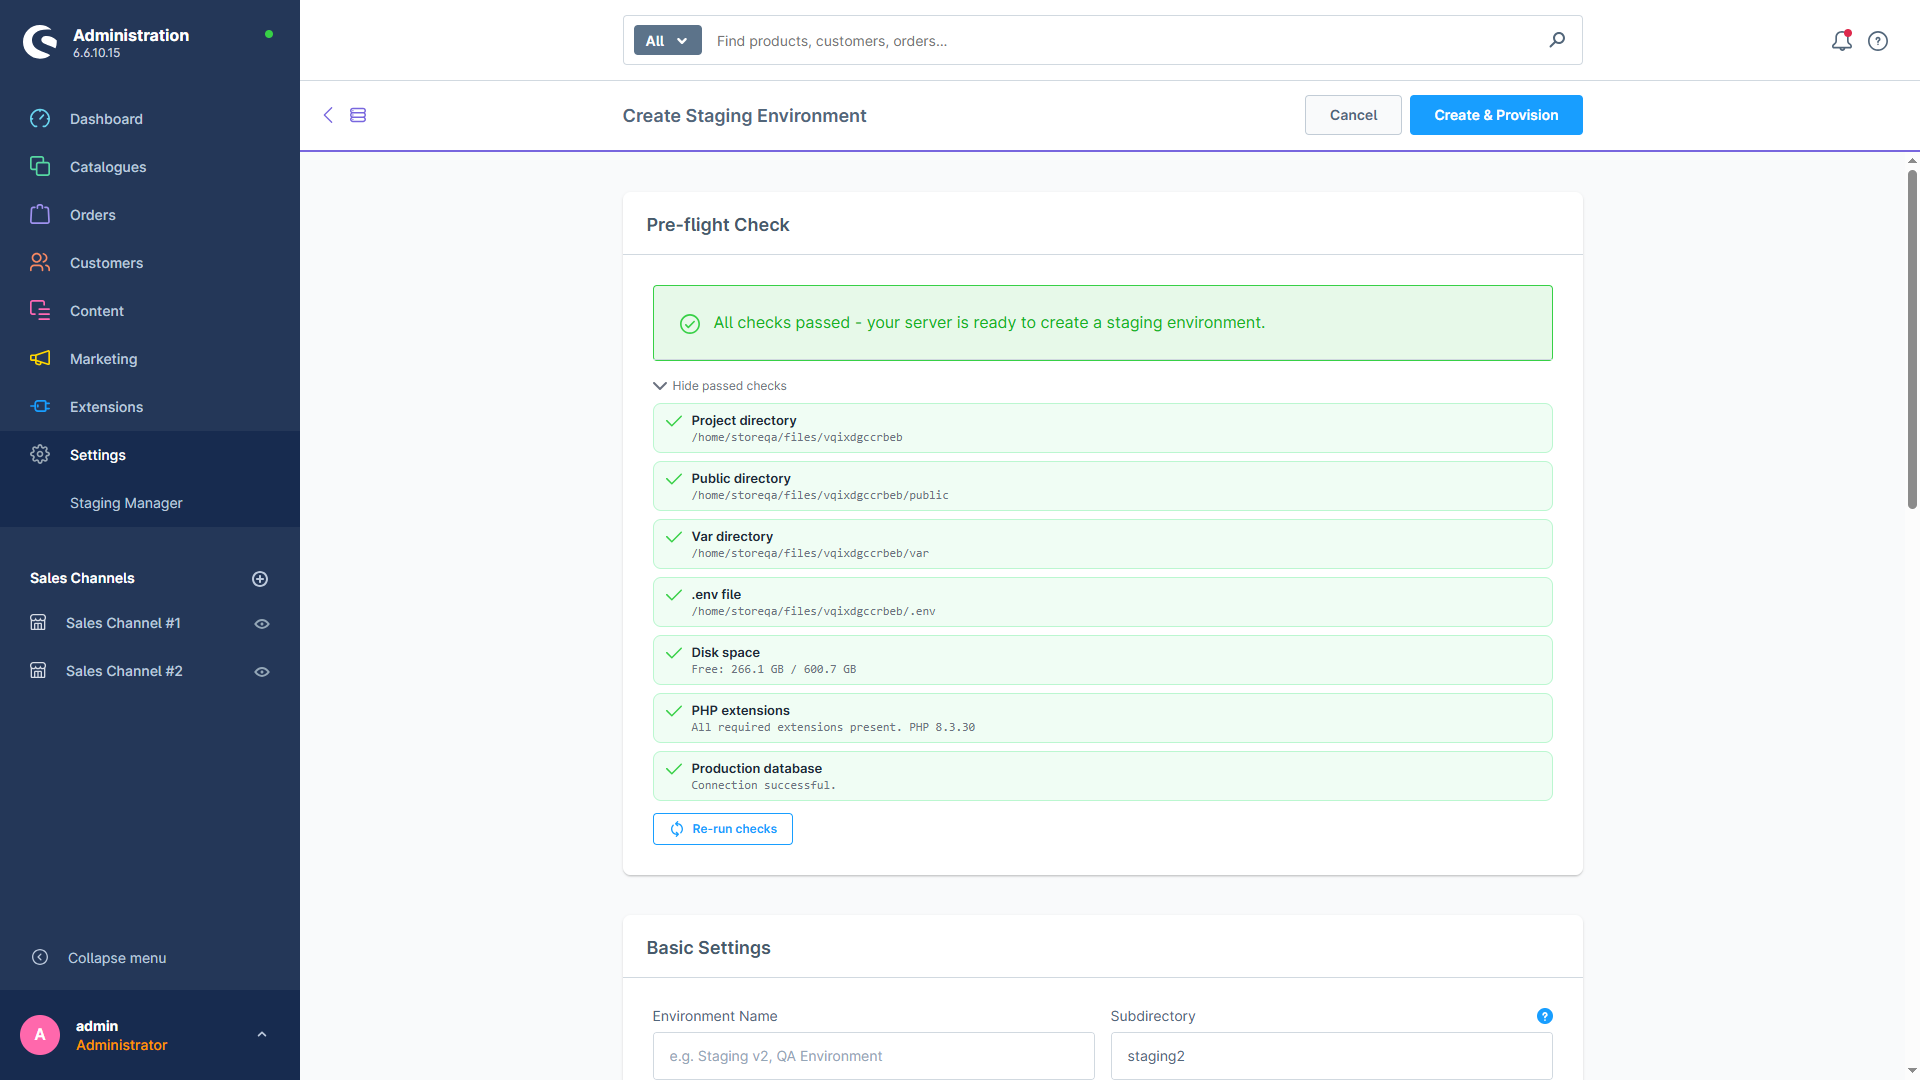
Task: Toggle visibility eye for Sales Channel #2
Action: 262,672
